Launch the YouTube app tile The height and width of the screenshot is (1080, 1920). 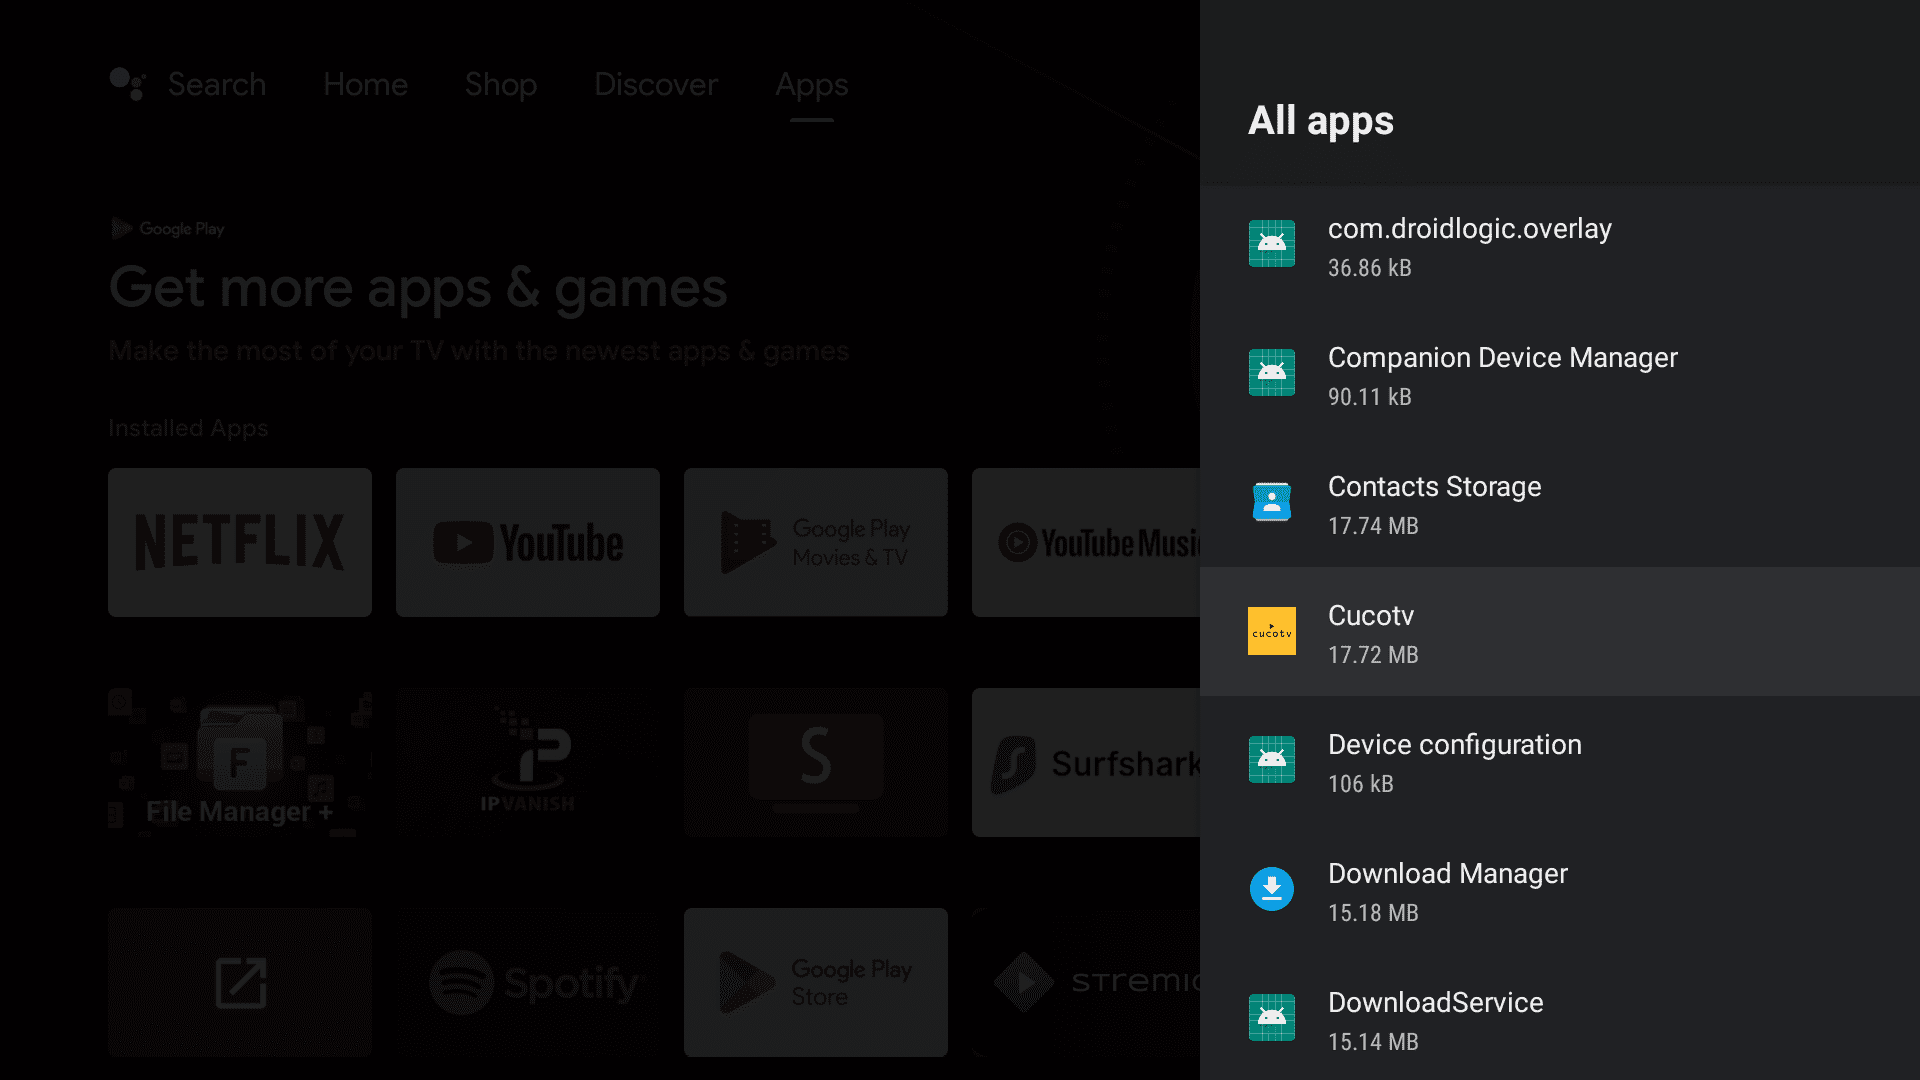pos(528,542)
